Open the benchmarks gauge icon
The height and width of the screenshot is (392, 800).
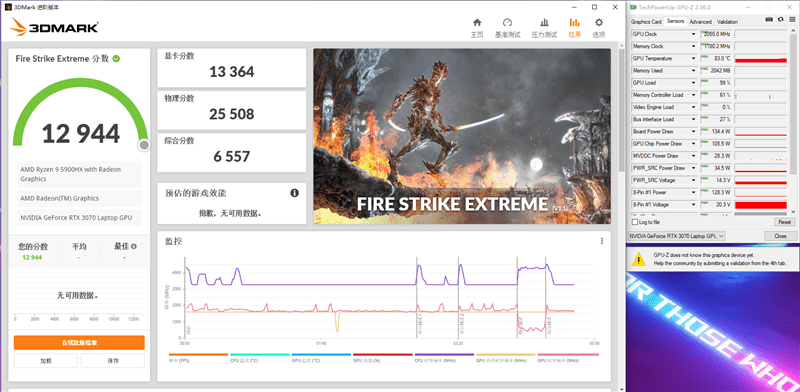point(507,22)
